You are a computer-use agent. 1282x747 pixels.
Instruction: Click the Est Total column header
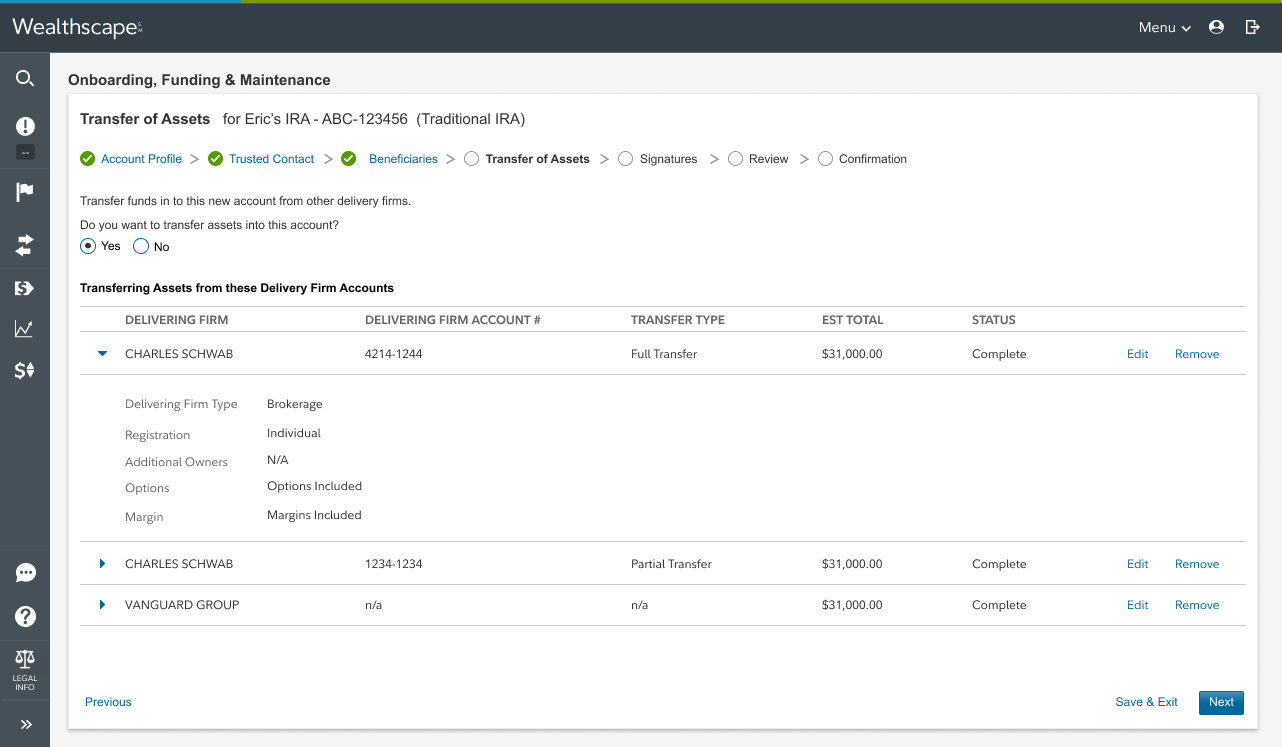tap(853, 320)
